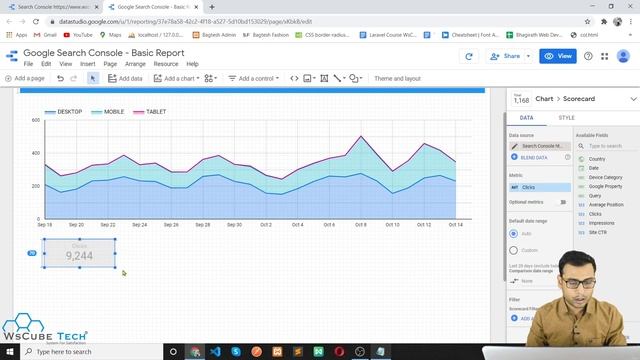Open the image insert dropdown
Screen dimensions: 640x360
tap(309, 78)
